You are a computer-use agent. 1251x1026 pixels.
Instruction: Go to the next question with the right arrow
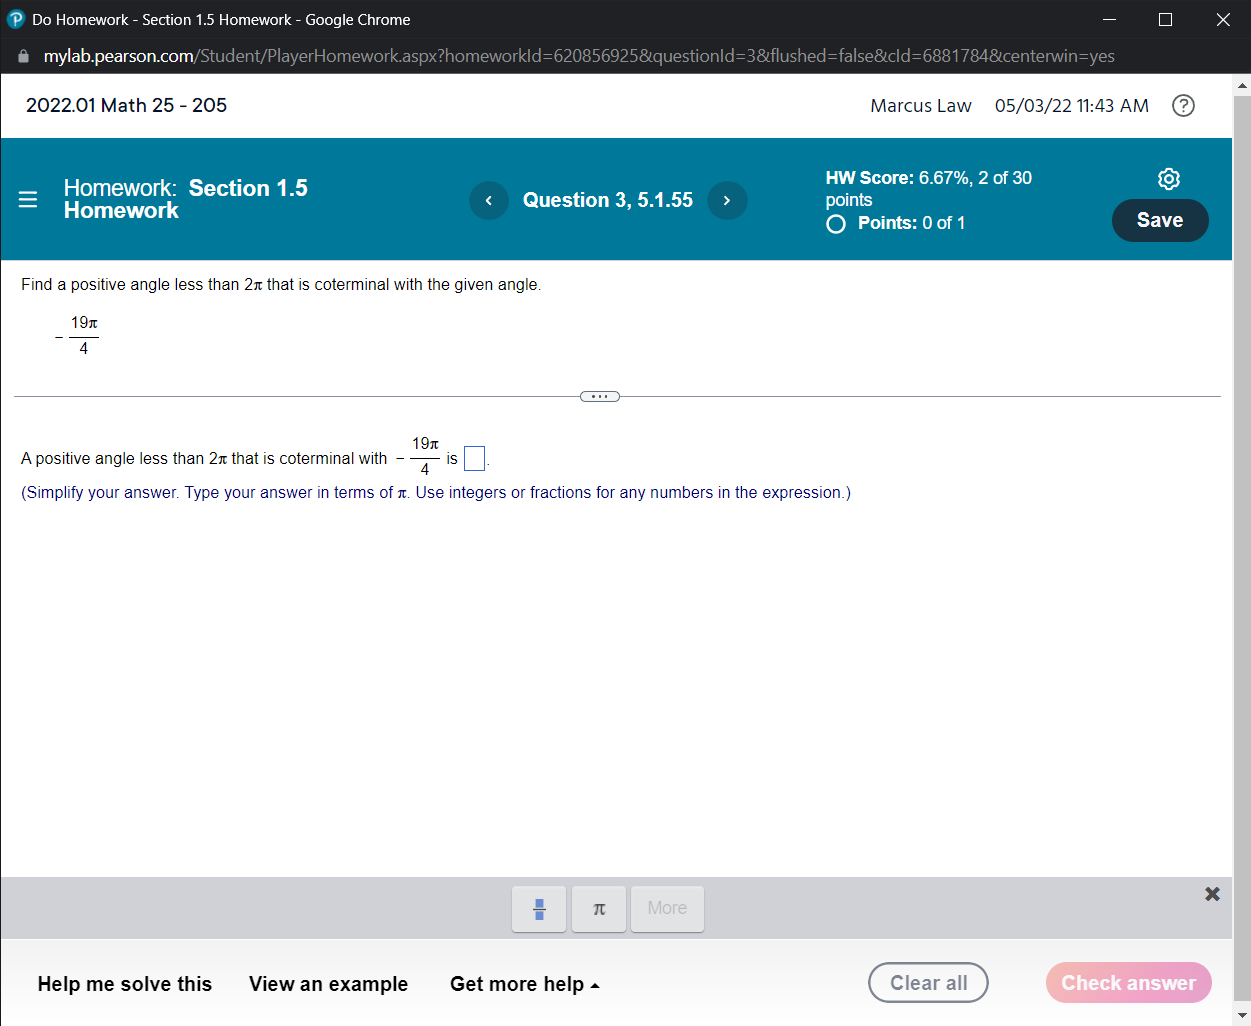(x=727, y=200)
